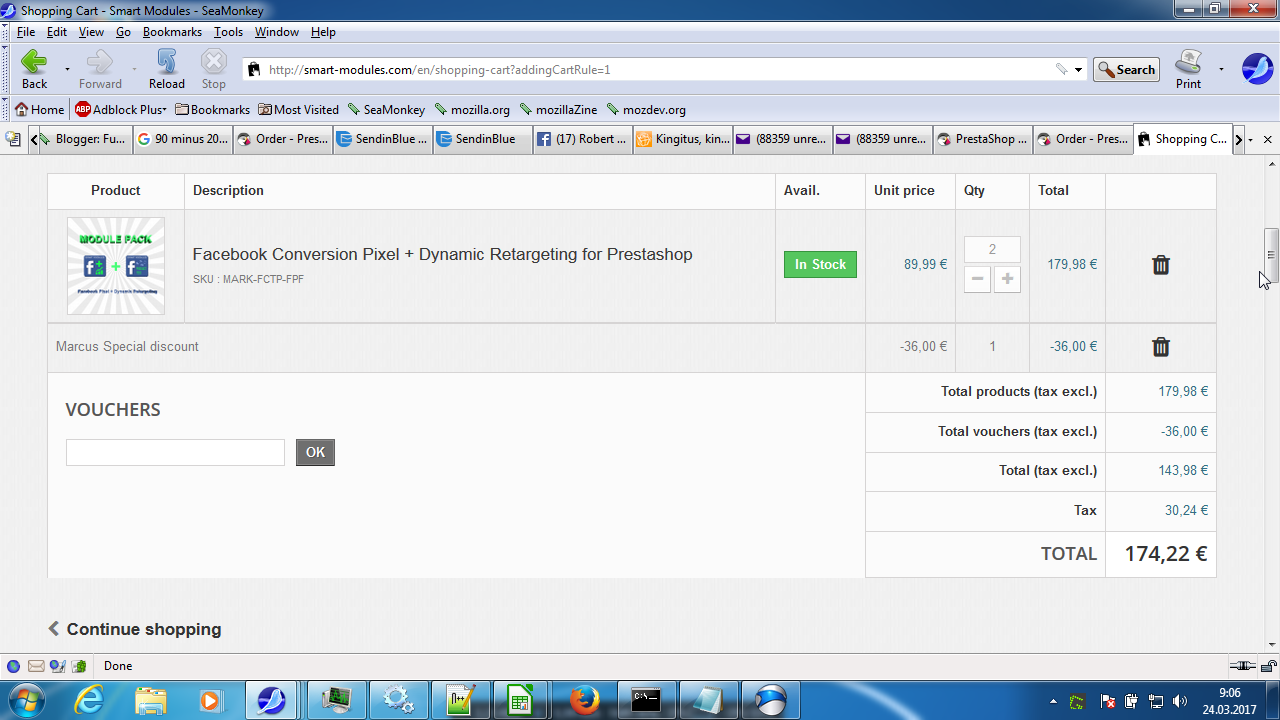The width and height of the screenshot is (1280, 720).
Task: Click the security padlock status icon
Action: pos(1268,666)
